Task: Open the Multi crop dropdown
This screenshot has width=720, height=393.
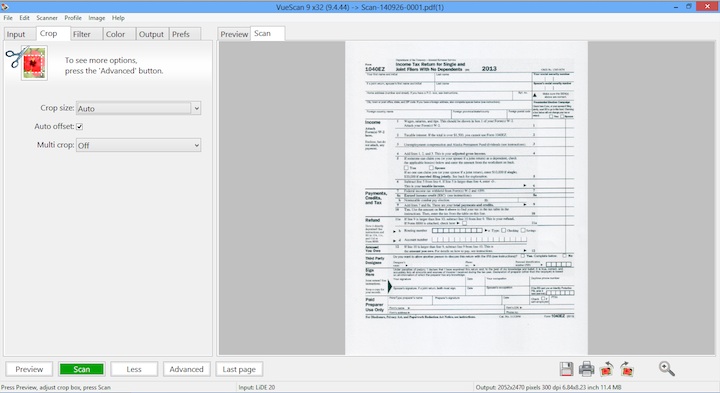Action: (x=138, y=145)
